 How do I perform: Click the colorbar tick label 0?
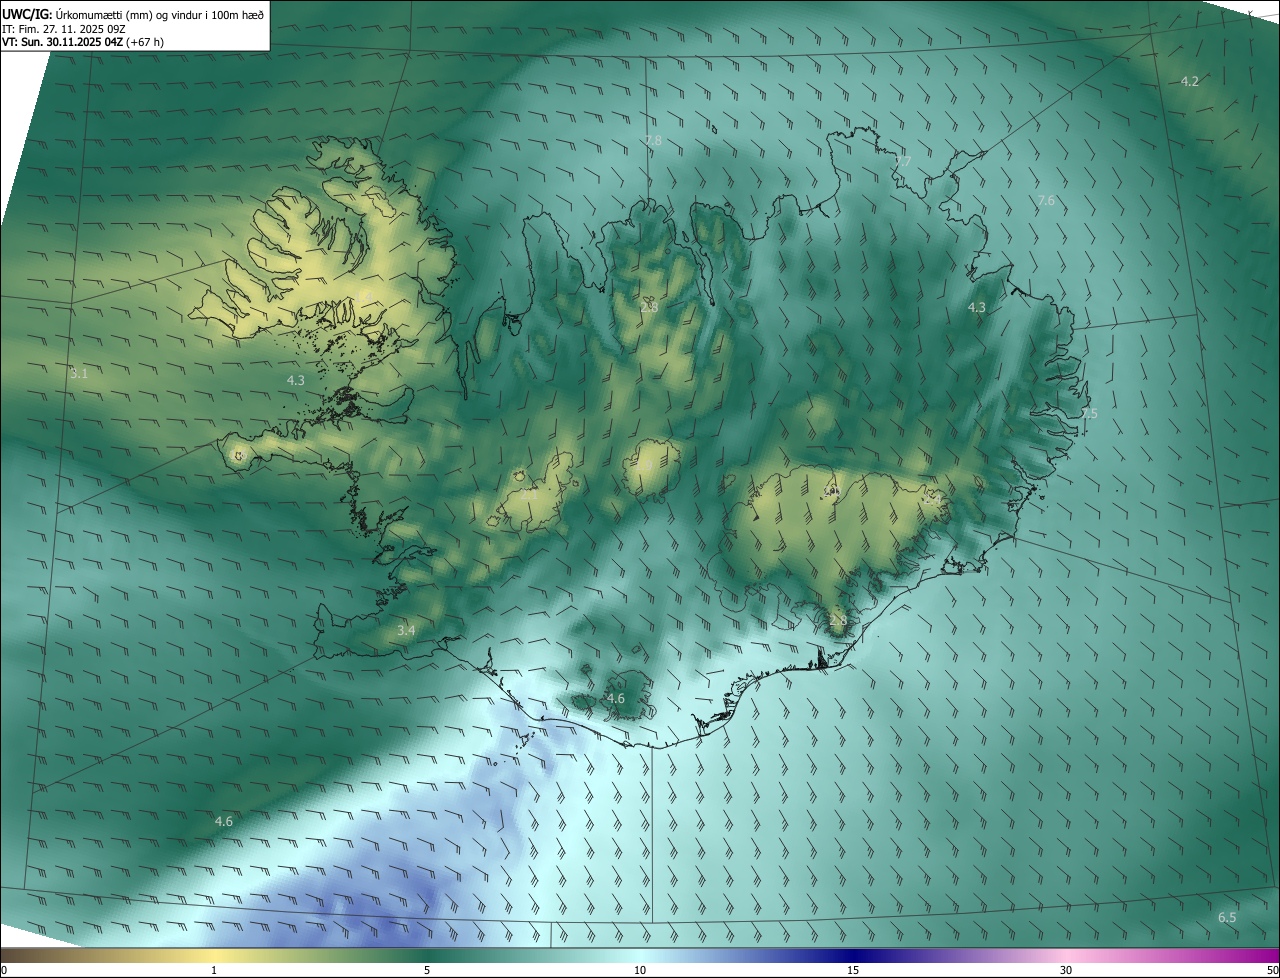click(3, 970)
